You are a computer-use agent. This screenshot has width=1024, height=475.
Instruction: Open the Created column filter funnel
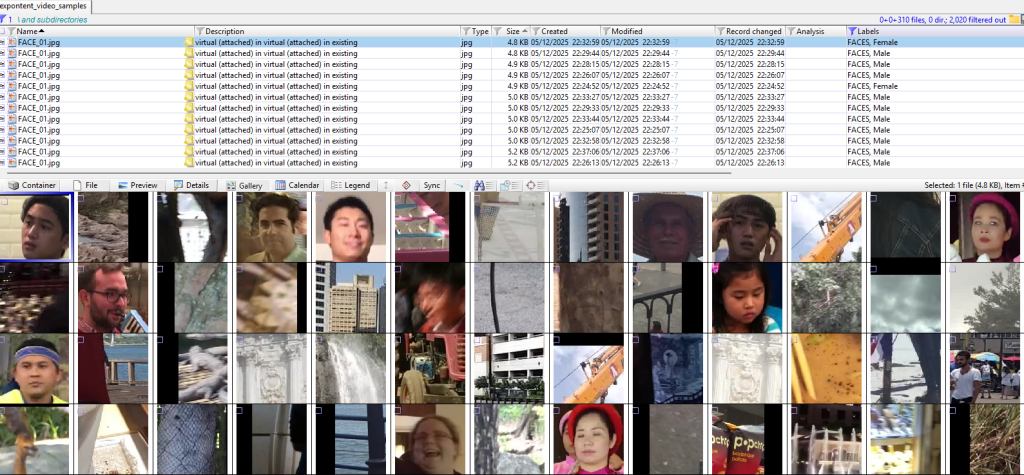pos(535,31)
